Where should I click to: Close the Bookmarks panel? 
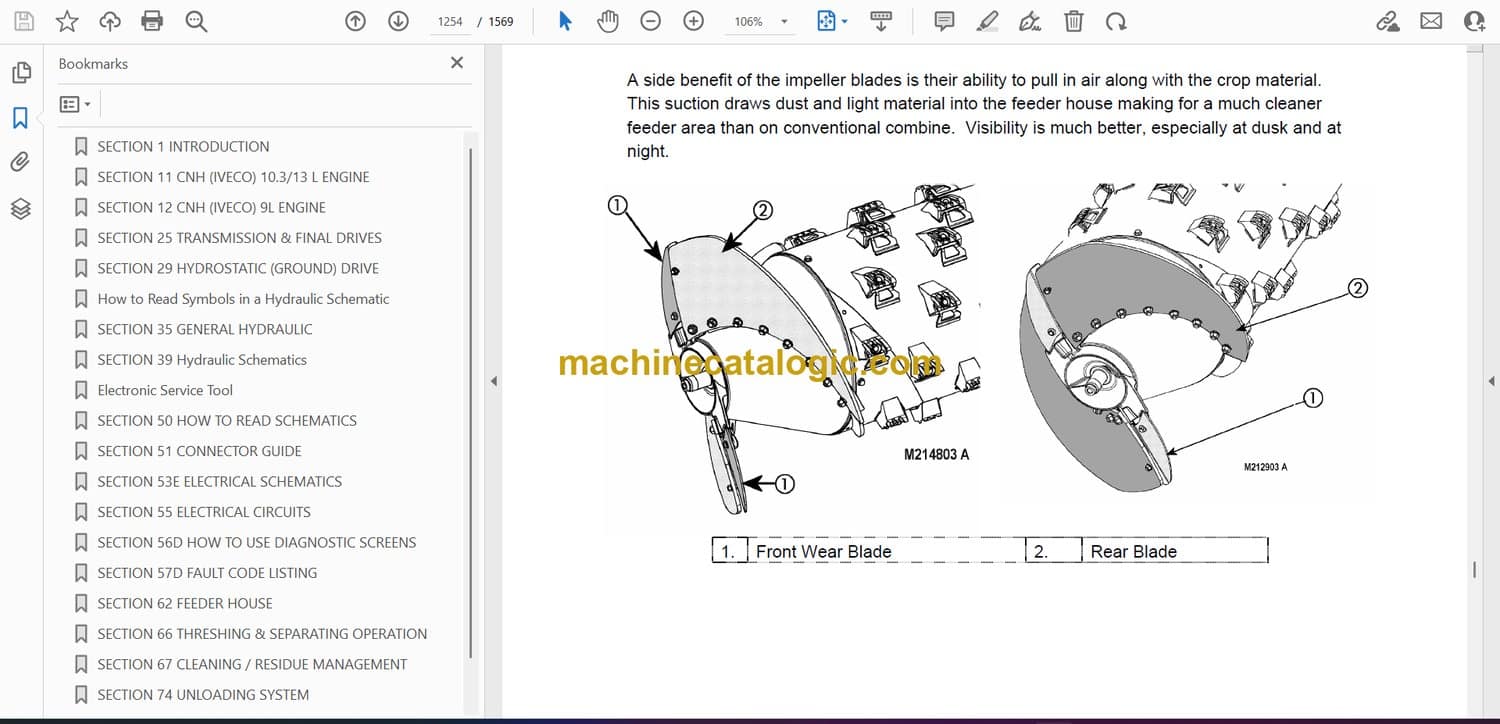pyautogui.click(x=457, y=63)
